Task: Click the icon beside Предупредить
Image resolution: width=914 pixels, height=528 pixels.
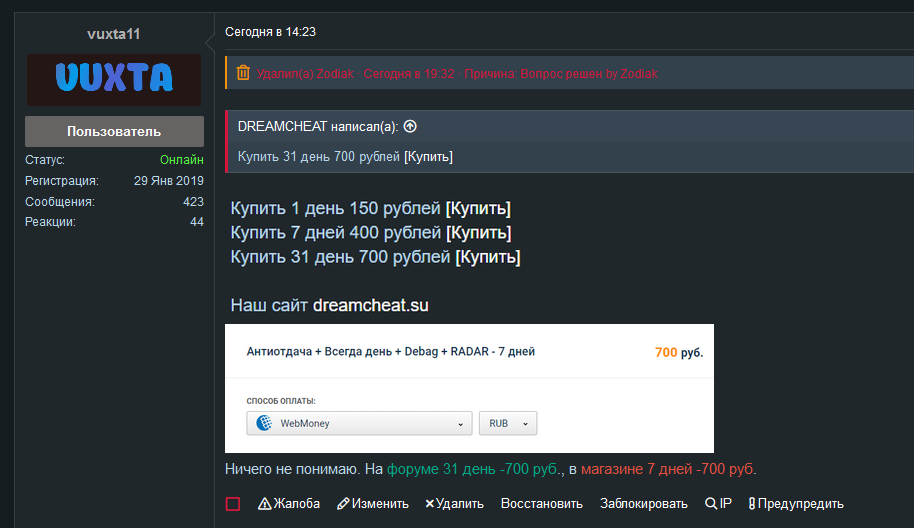Action: (x=752, y=504)
